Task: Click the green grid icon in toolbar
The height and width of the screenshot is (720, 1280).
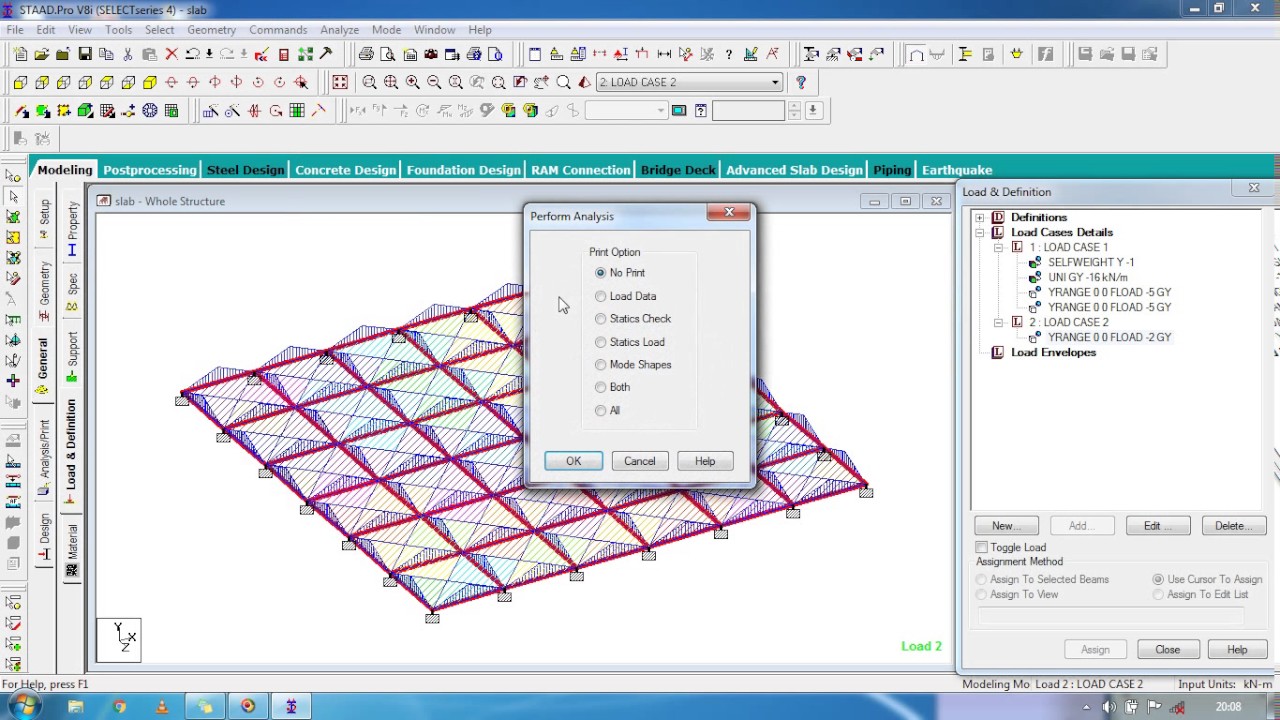Action: coord(297,111)
